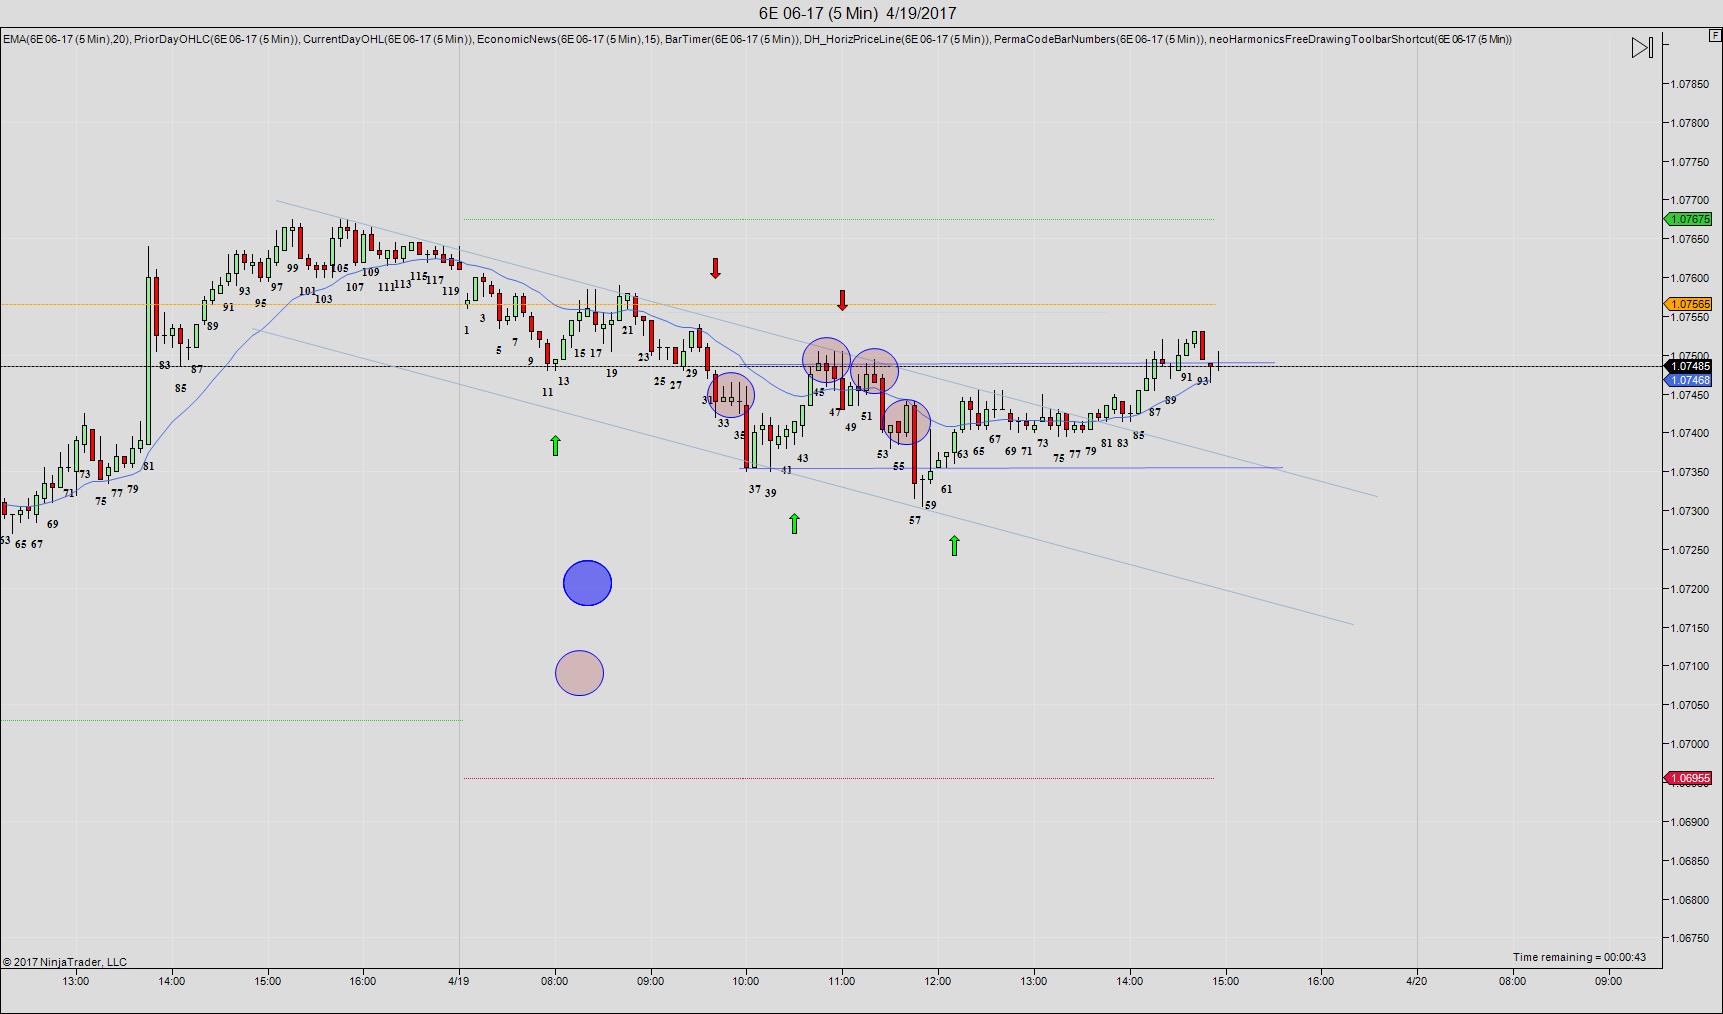Select the solid blue filled ellipse drawing
Image resolution: width=1723 pixels, height=1014 pixels.
click(587, 583)
